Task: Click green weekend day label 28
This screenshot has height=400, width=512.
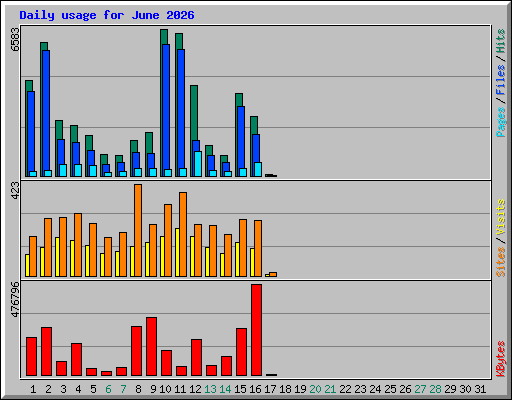Action: click(435, 389)
